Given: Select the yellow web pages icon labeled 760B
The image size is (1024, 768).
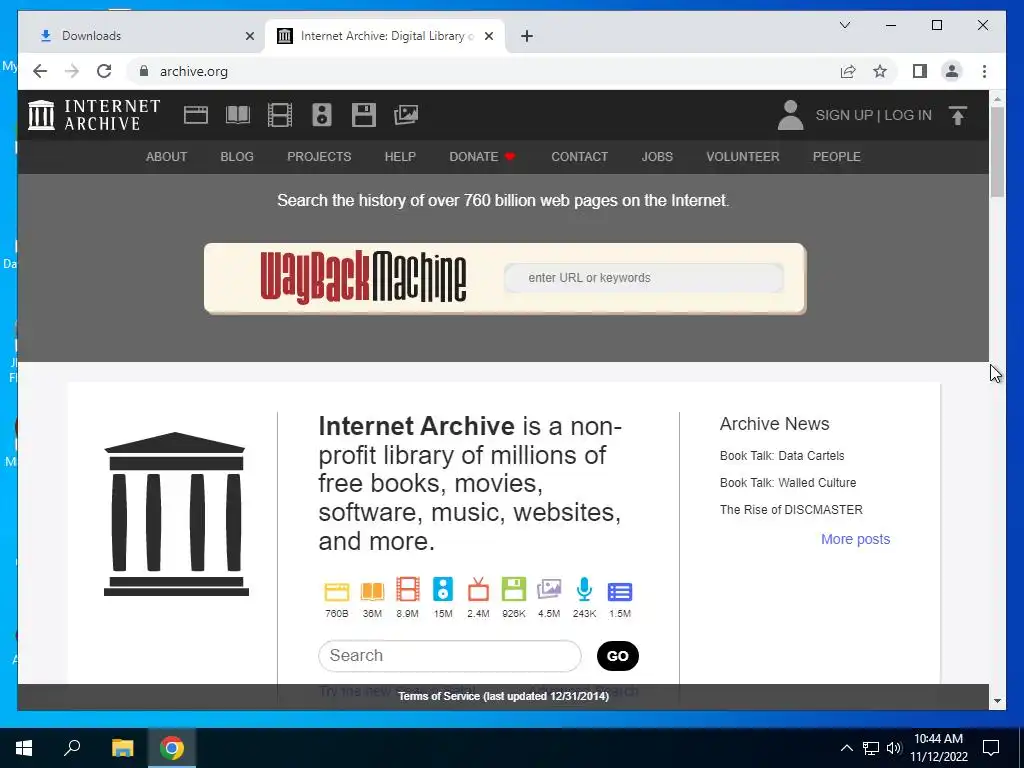Looking at the screenshot, I should click(x=337, y=591).
